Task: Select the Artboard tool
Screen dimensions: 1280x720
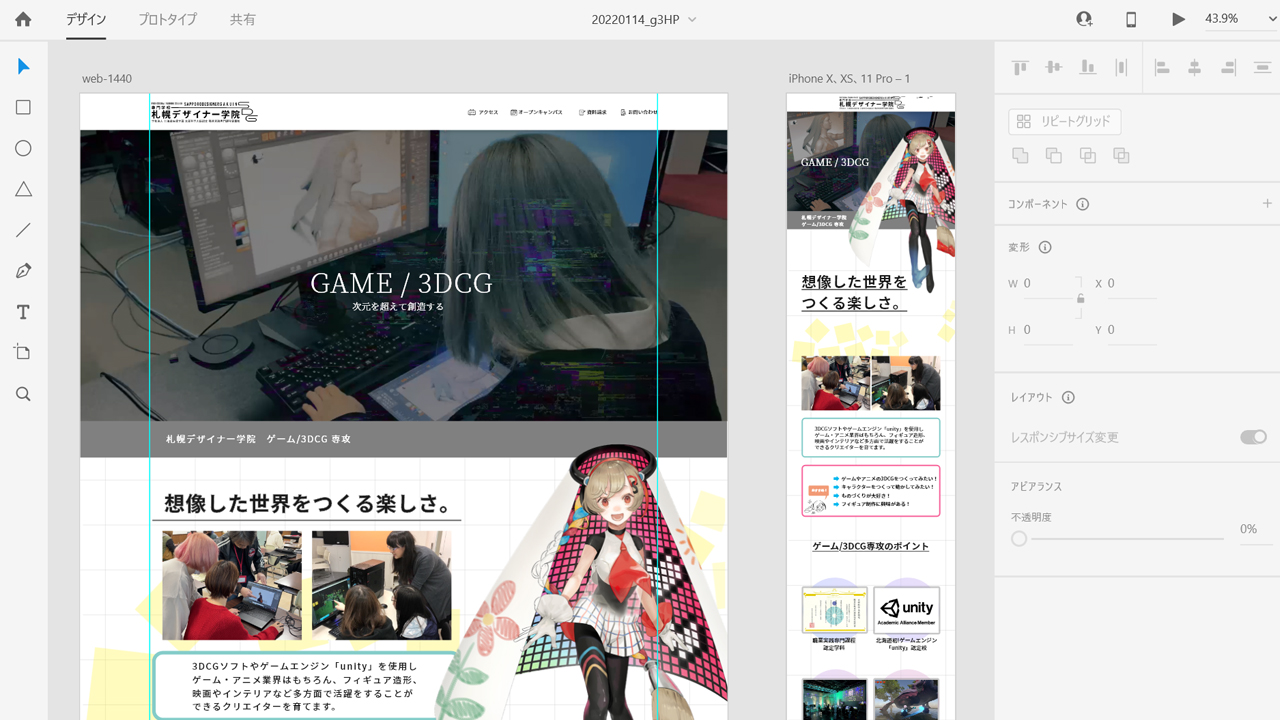Action: click(x=23, y=353)
